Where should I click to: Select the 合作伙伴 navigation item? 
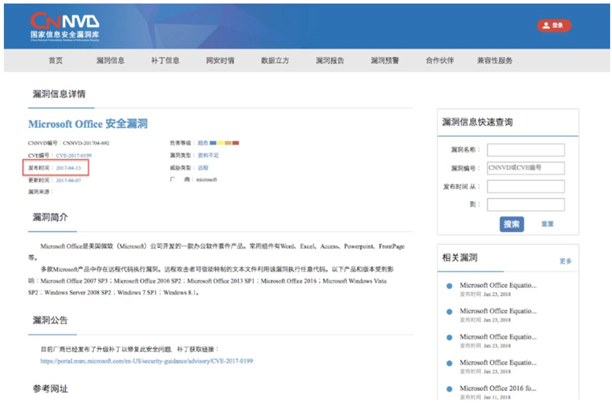440,60
